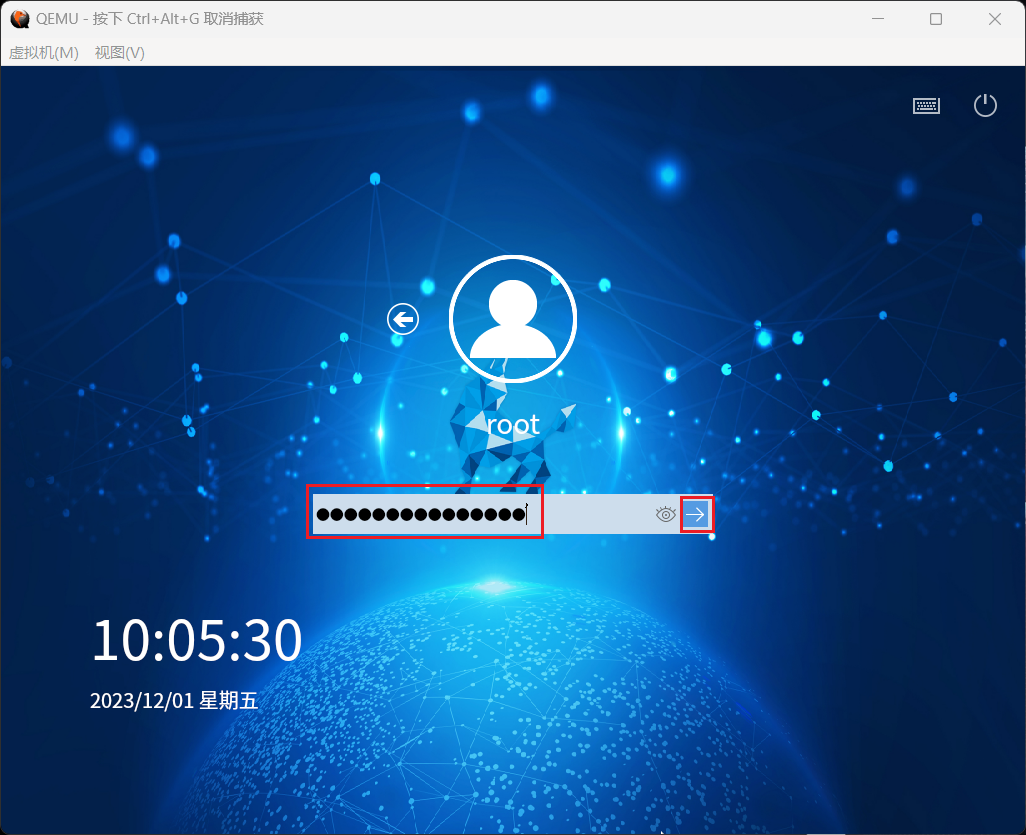Click the 10:05:30 clock display
This screenshot has height=835, width=1026.
[x=197, y=640]
